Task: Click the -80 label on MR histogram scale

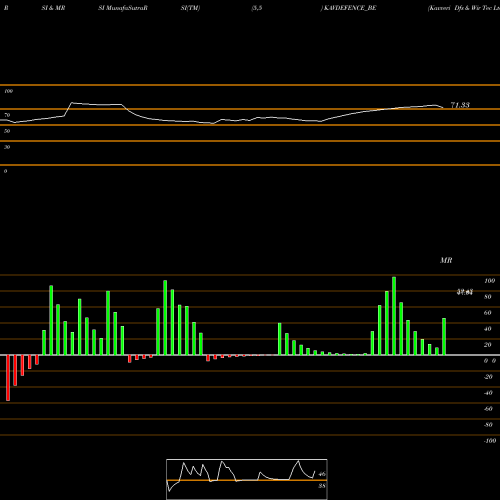Action: [x=488, y=425]
